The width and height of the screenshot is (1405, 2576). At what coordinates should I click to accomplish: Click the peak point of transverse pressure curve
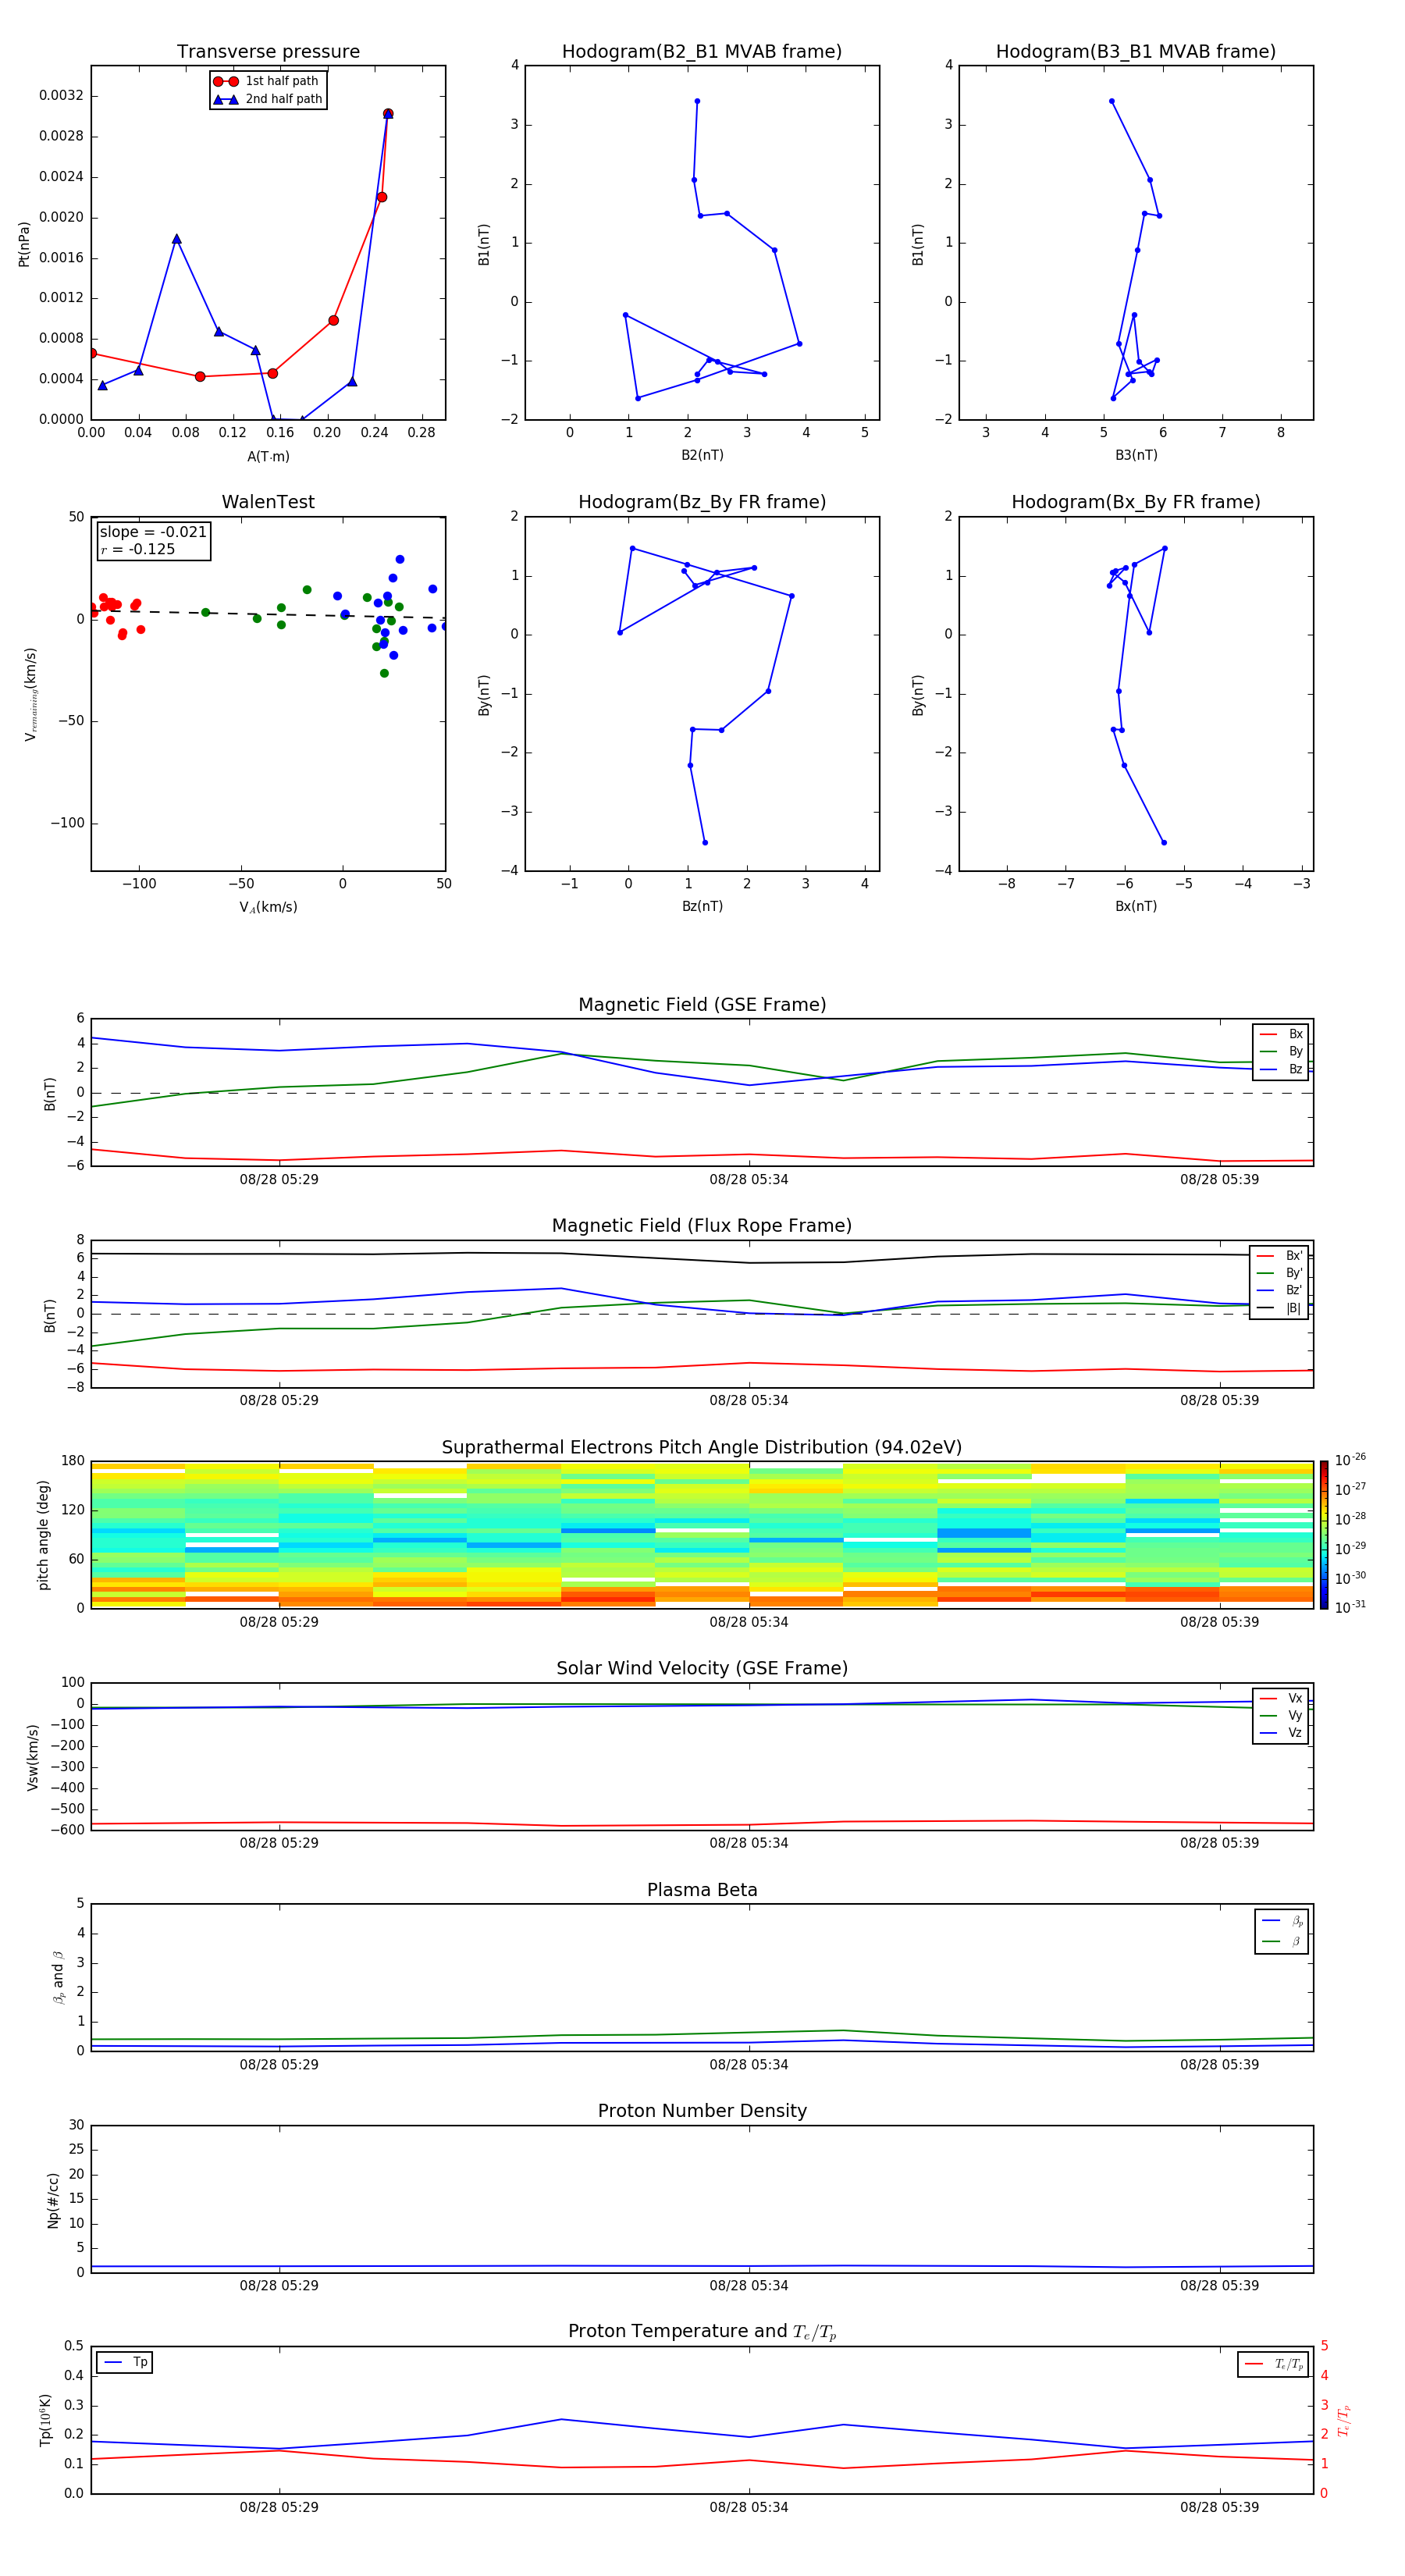[x=388, y=114]
